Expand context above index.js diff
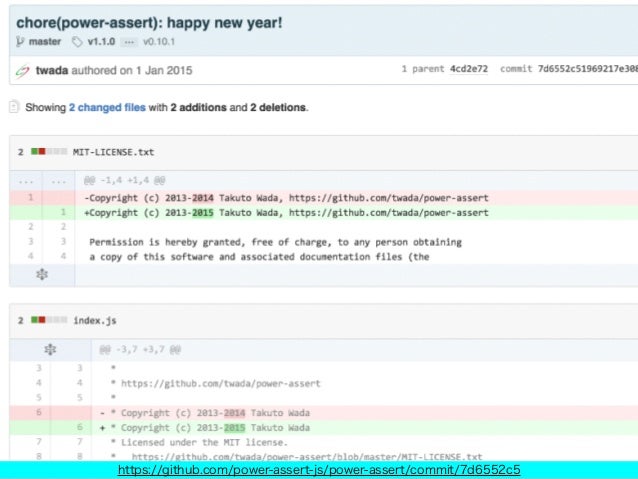The width and height of the screenshot is (638, 479). tap(50, 350)
